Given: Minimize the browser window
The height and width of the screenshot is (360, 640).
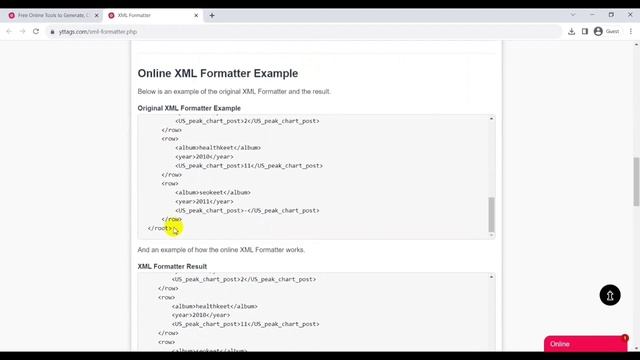Looking at the screenshot, I should (592, 15).
